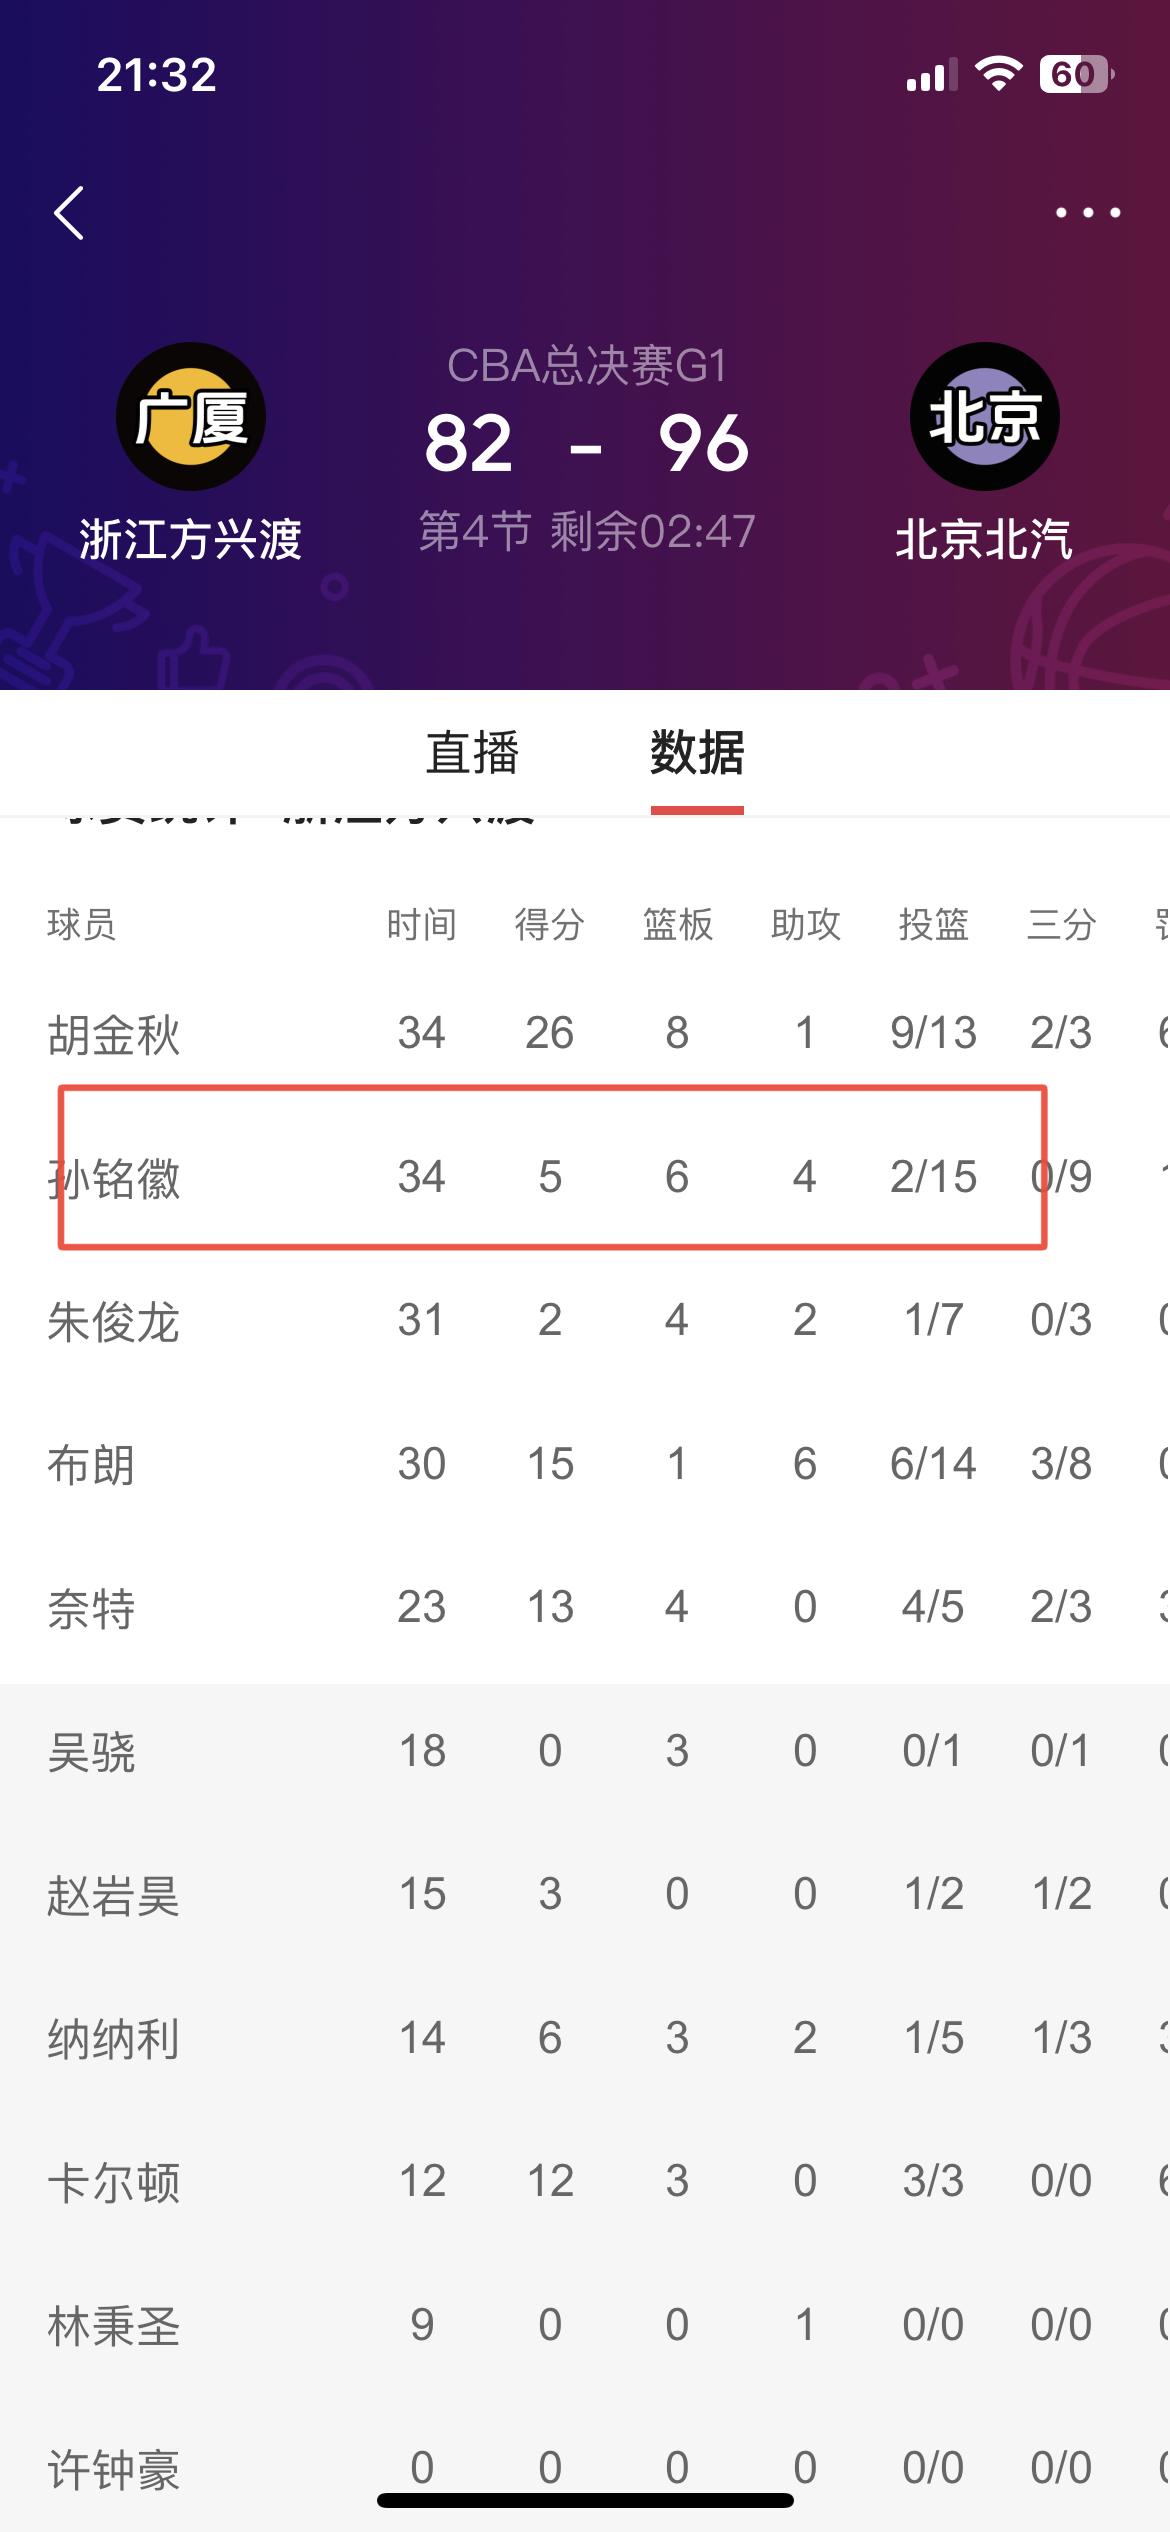Switch to the 直播 tab
1170x2532 pixels.
point(472,753)
